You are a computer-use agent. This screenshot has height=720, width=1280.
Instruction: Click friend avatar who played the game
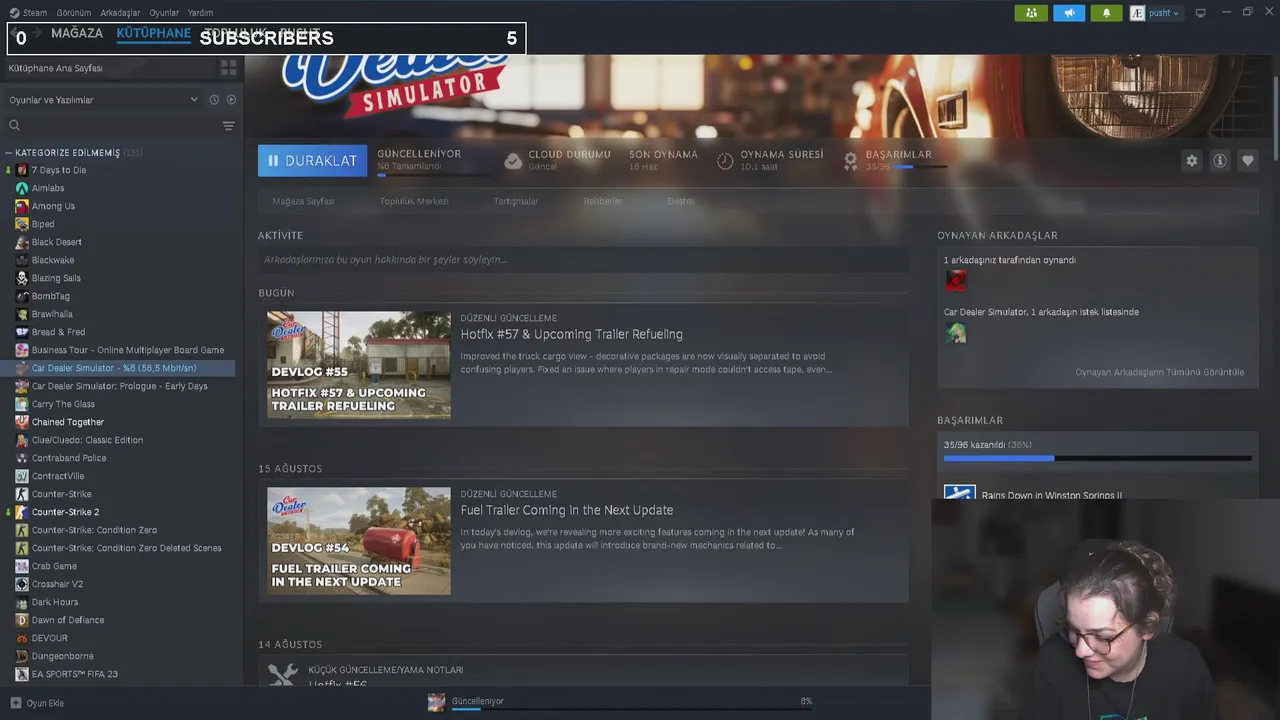pyautogui.click(x=956, y=281)
